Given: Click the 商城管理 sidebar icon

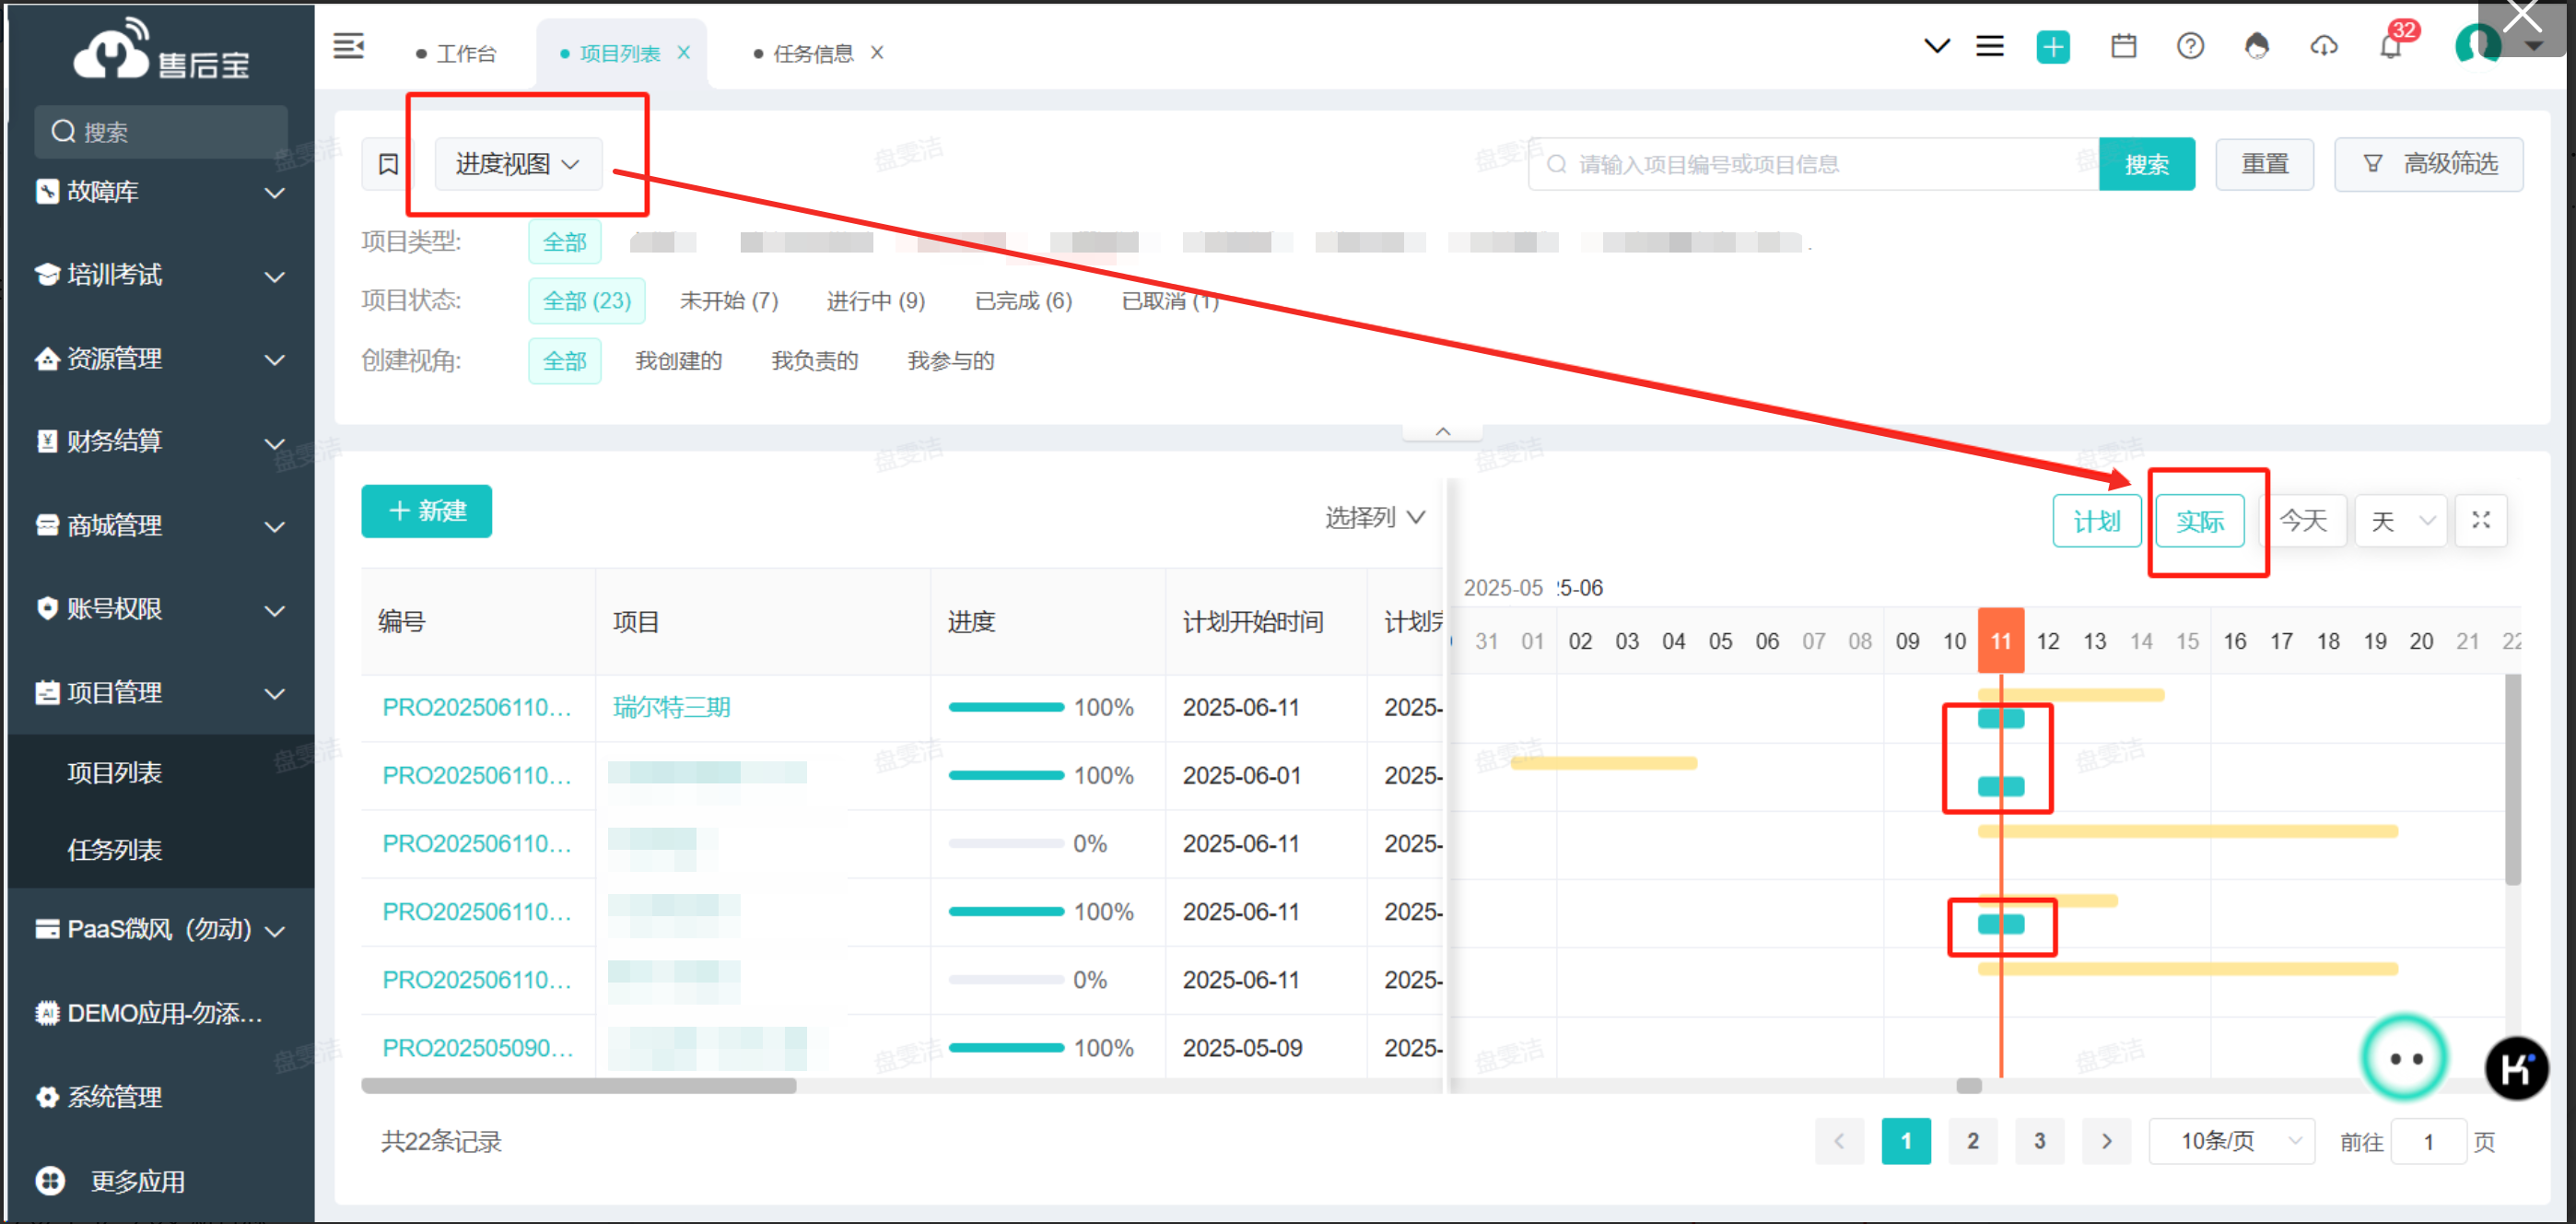Looking at the screenshot, I should (47, 525).
